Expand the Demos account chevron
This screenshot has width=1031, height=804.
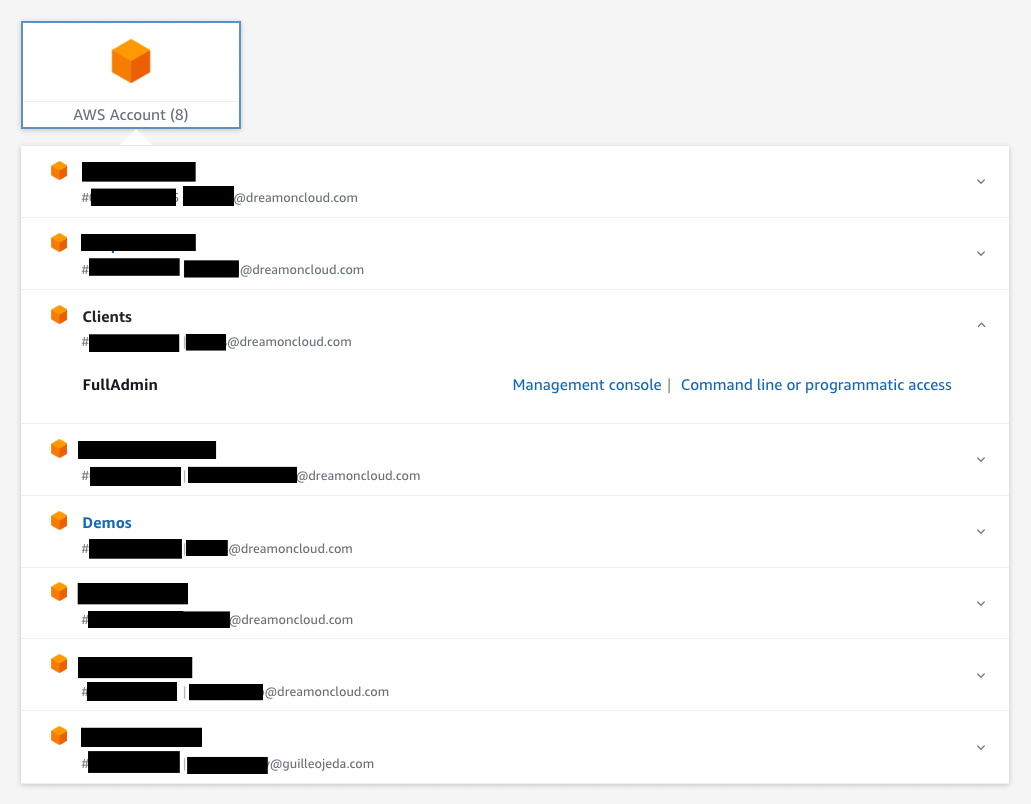tap(981, 531)
